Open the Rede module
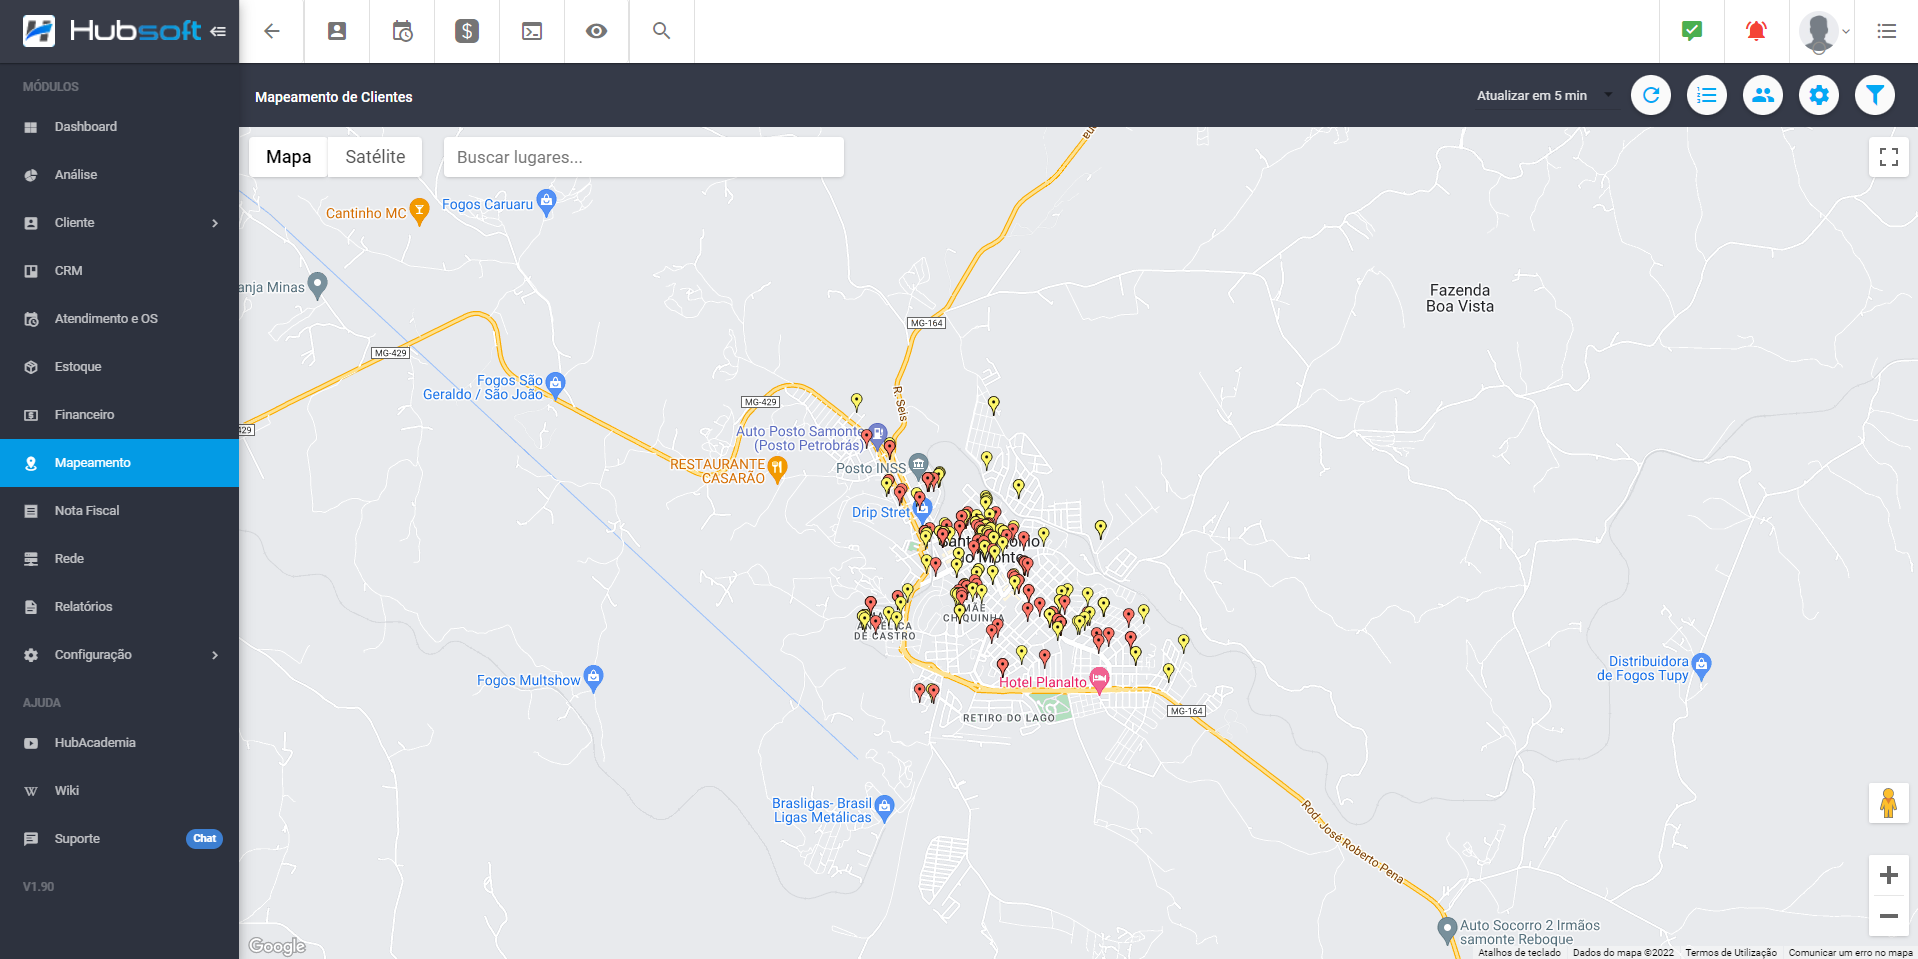 pos(120,559)
